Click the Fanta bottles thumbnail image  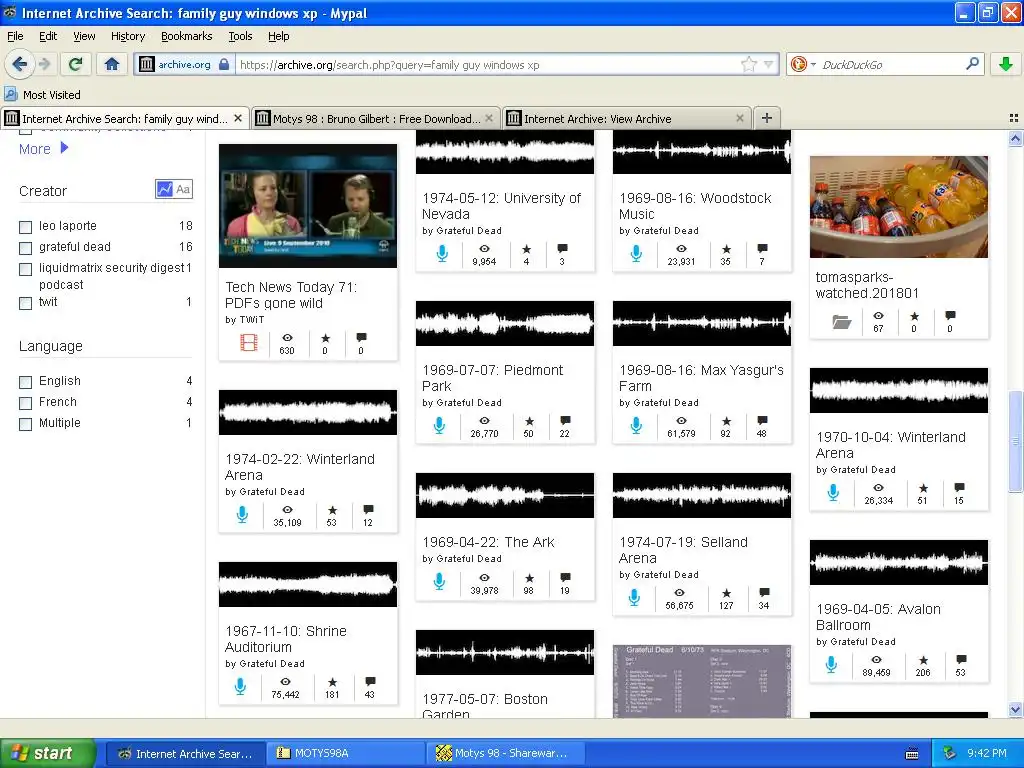(899, 206)
